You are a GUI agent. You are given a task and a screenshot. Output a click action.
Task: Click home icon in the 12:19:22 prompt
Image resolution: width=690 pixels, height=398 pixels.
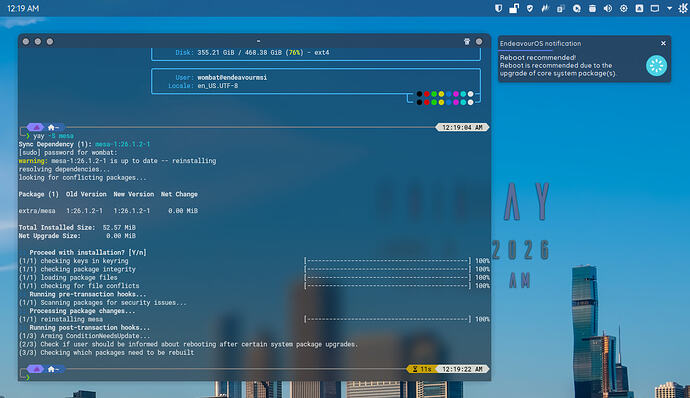pyautogui.click(x=51, y=369)
